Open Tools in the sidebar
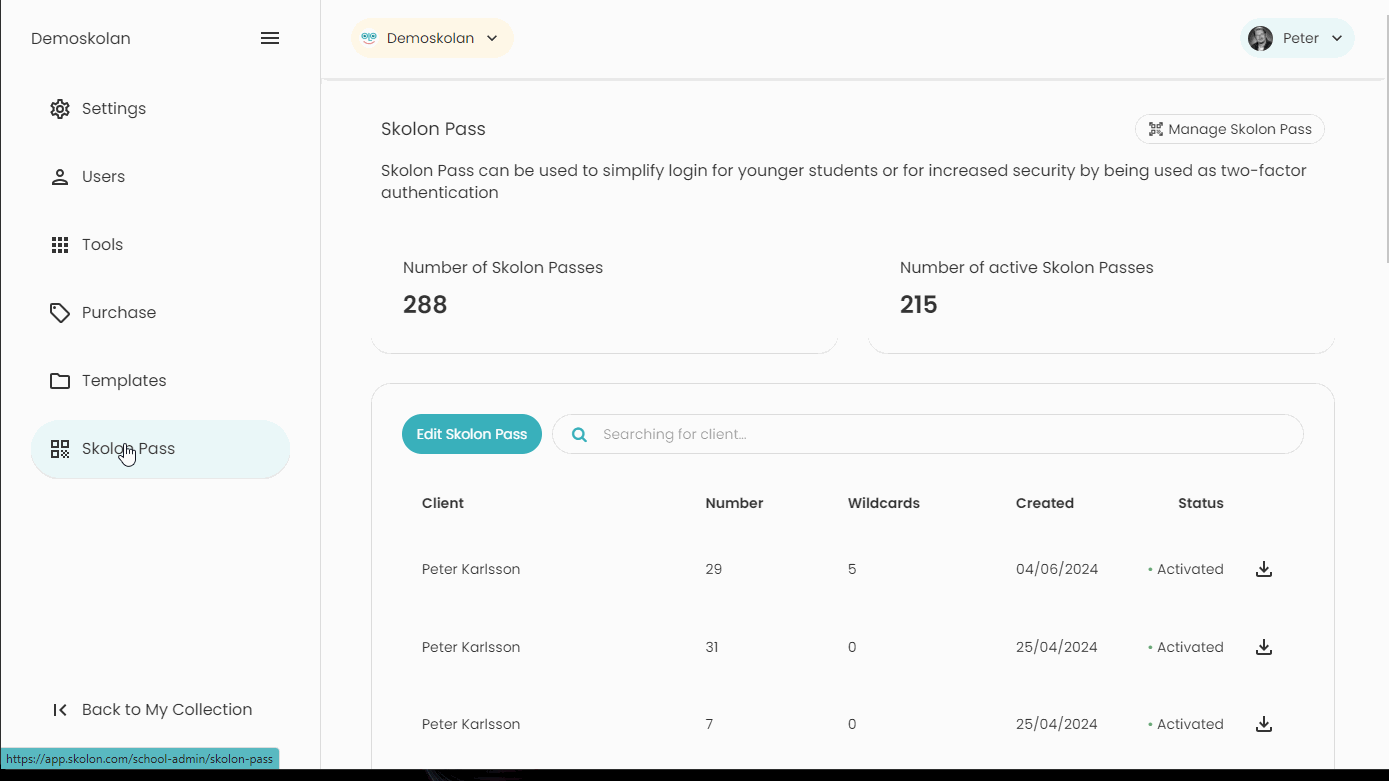Viewport: 1389px width, 781px height. click(x=160, y=245)
